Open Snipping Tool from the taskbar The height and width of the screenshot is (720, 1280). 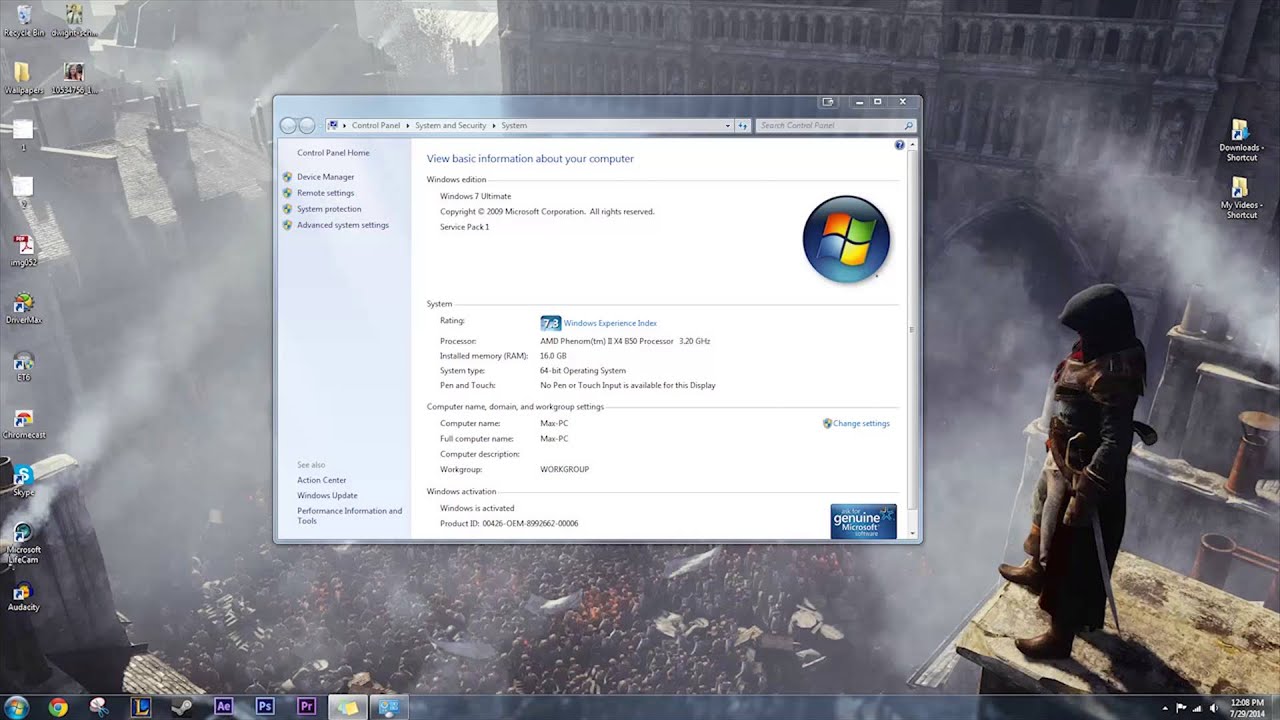point(98,707)
